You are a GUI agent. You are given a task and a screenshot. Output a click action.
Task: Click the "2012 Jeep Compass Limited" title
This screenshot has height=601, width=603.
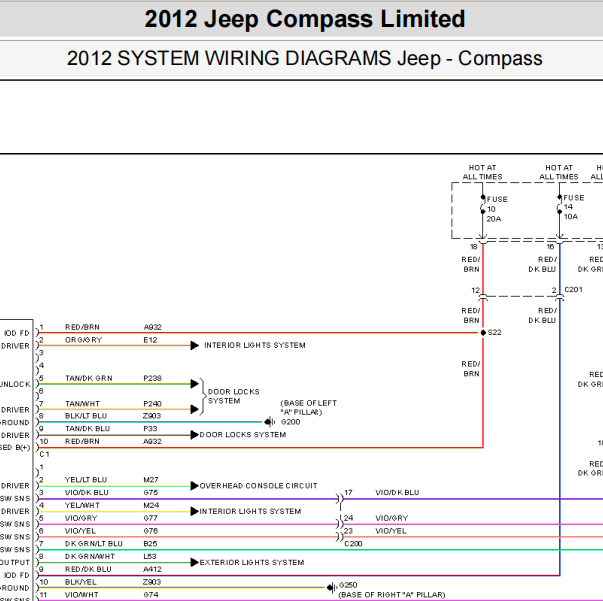[305, 19]
